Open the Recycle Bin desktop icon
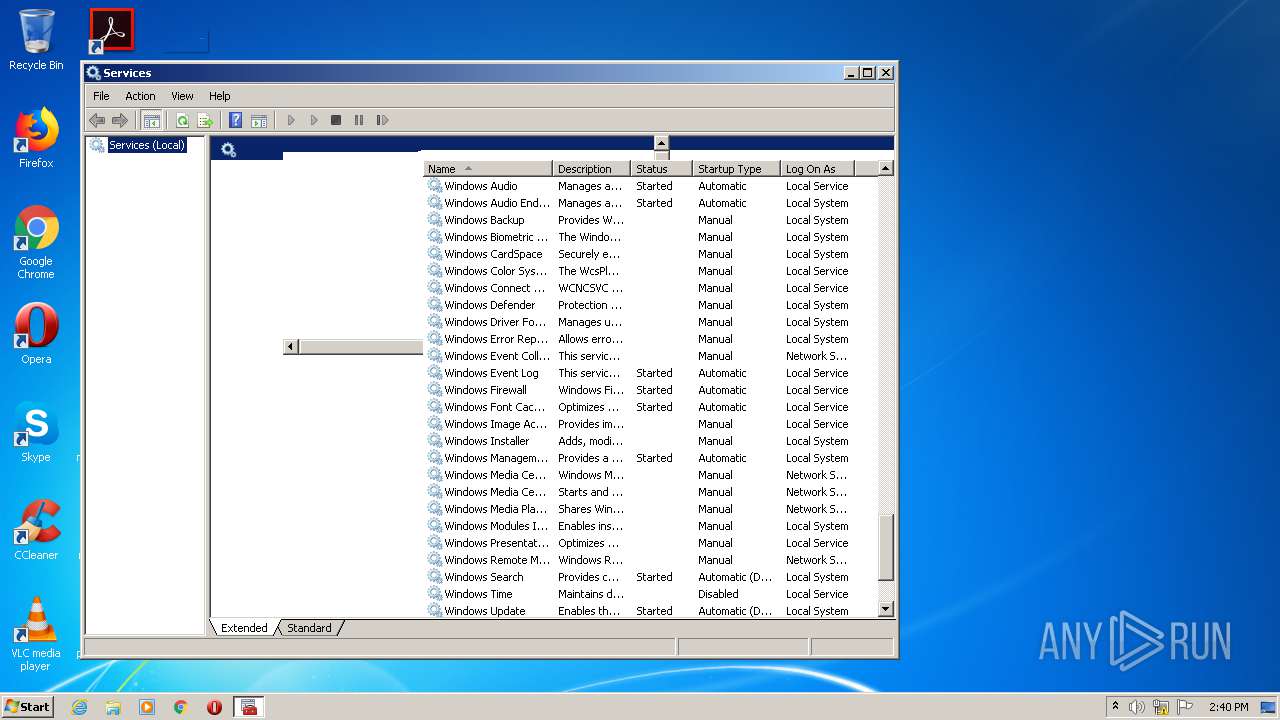Screen dimensions: 1280x720 (36, 40)
